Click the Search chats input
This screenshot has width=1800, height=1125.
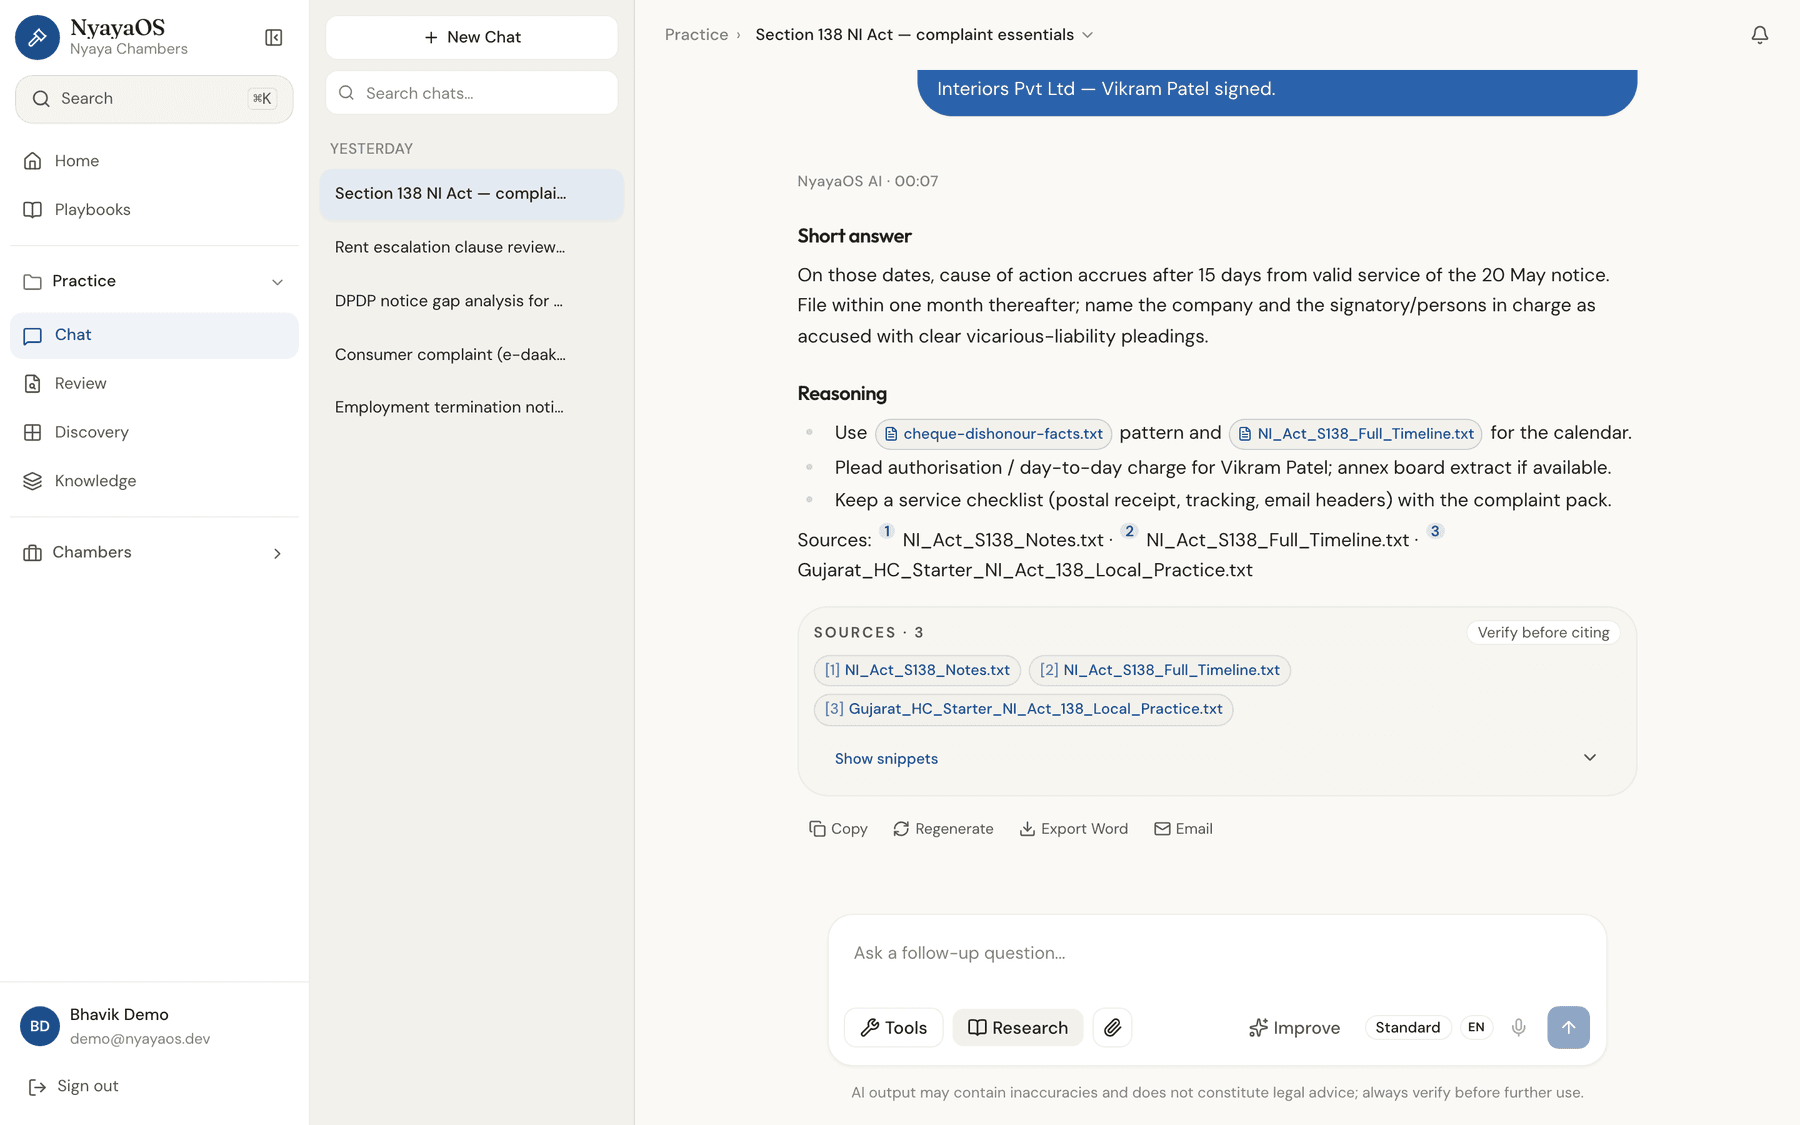coord(472,93)
